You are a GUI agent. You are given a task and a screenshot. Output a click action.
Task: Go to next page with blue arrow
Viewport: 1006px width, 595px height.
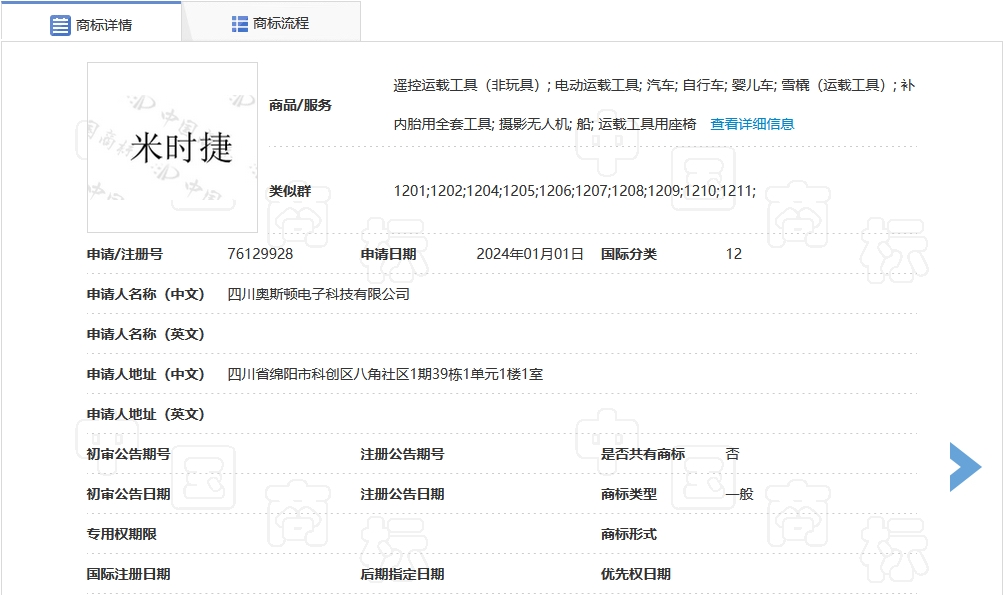(965, 466)
